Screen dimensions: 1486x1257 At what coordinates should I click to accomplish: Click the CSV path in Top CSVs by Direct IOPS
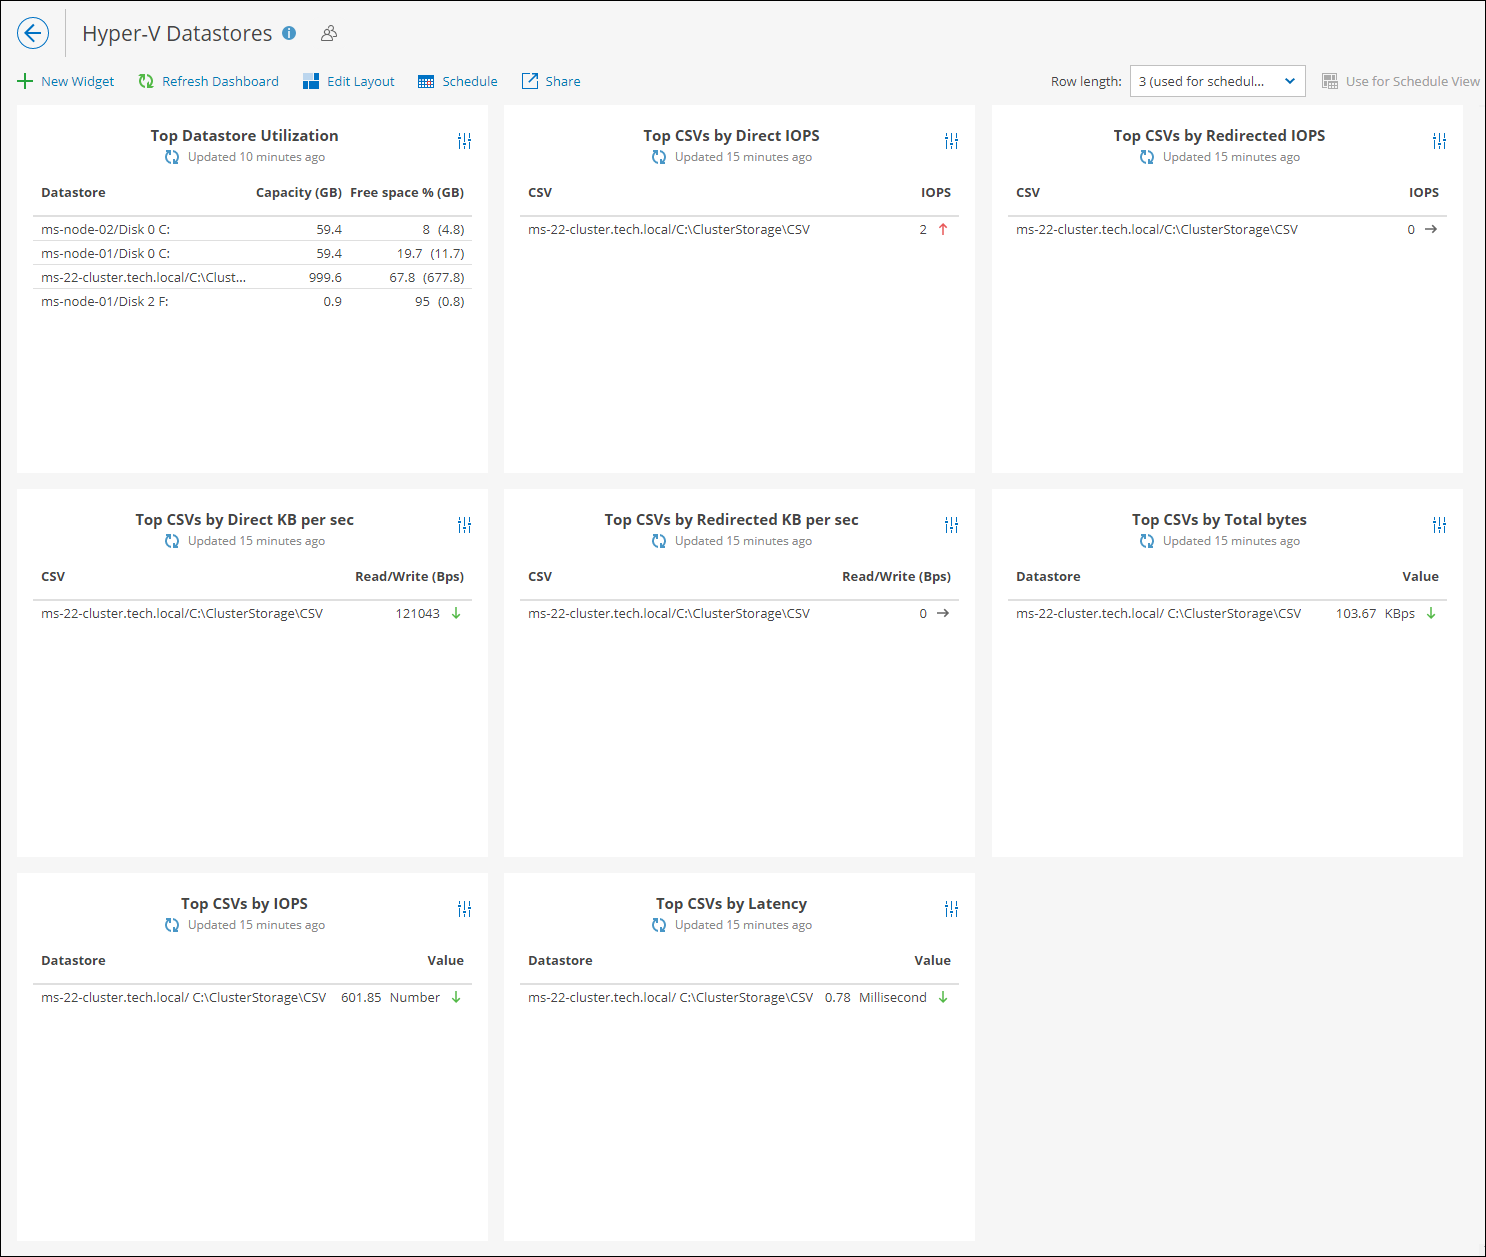(669, 229)
